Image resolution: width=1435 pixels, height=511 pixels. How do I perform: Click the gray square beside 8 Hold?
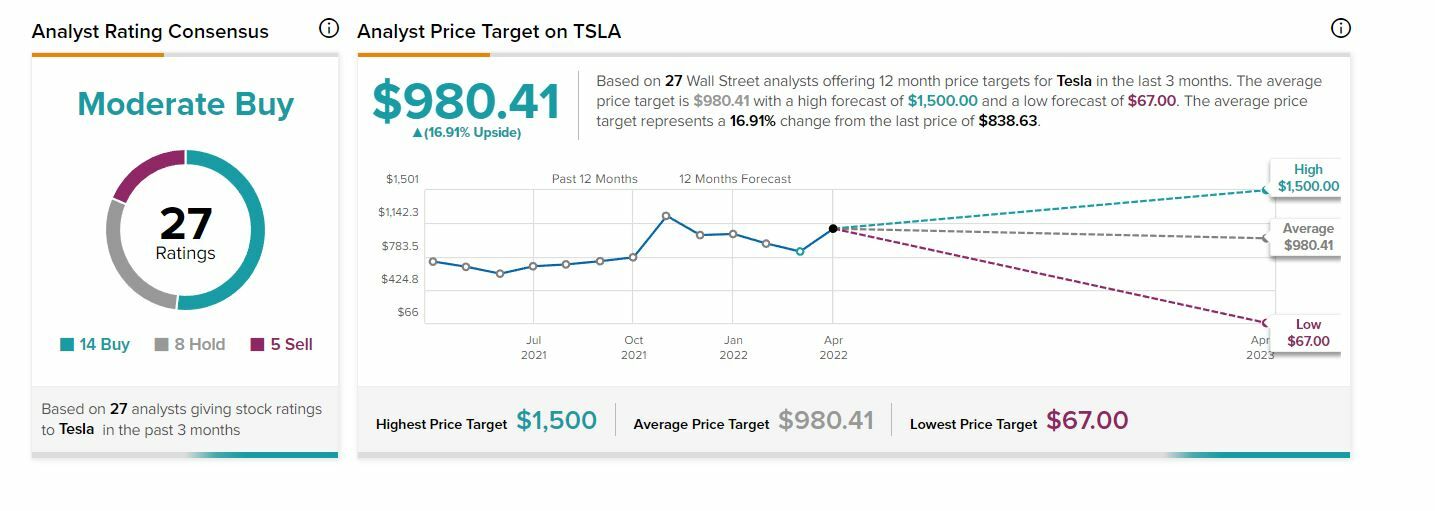[x=161, y=345]
